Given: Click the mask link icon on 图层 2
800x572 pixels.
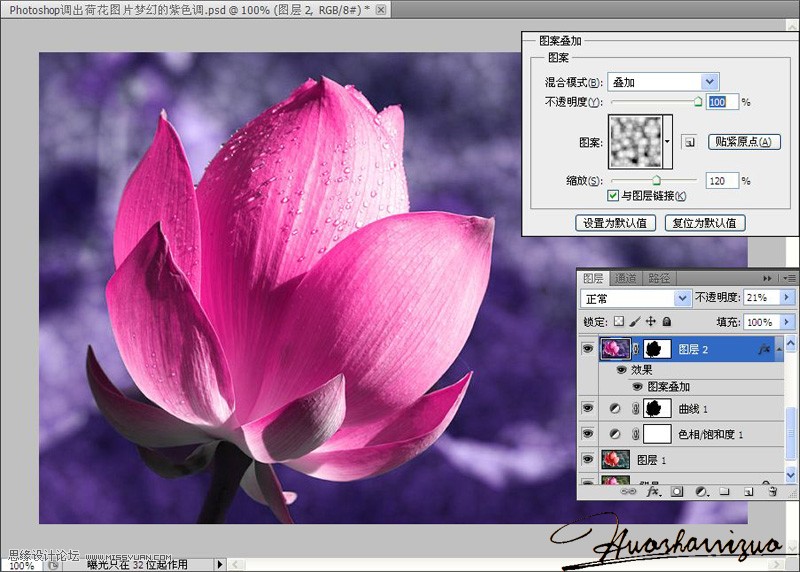Looking at the screenshot, I should pos(636,349).
